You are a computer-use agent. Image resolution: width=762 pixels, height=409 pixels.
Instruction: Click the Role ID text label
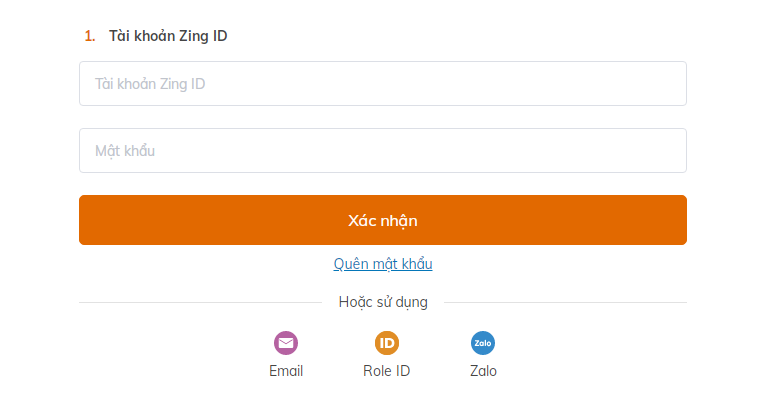[387, 371]
